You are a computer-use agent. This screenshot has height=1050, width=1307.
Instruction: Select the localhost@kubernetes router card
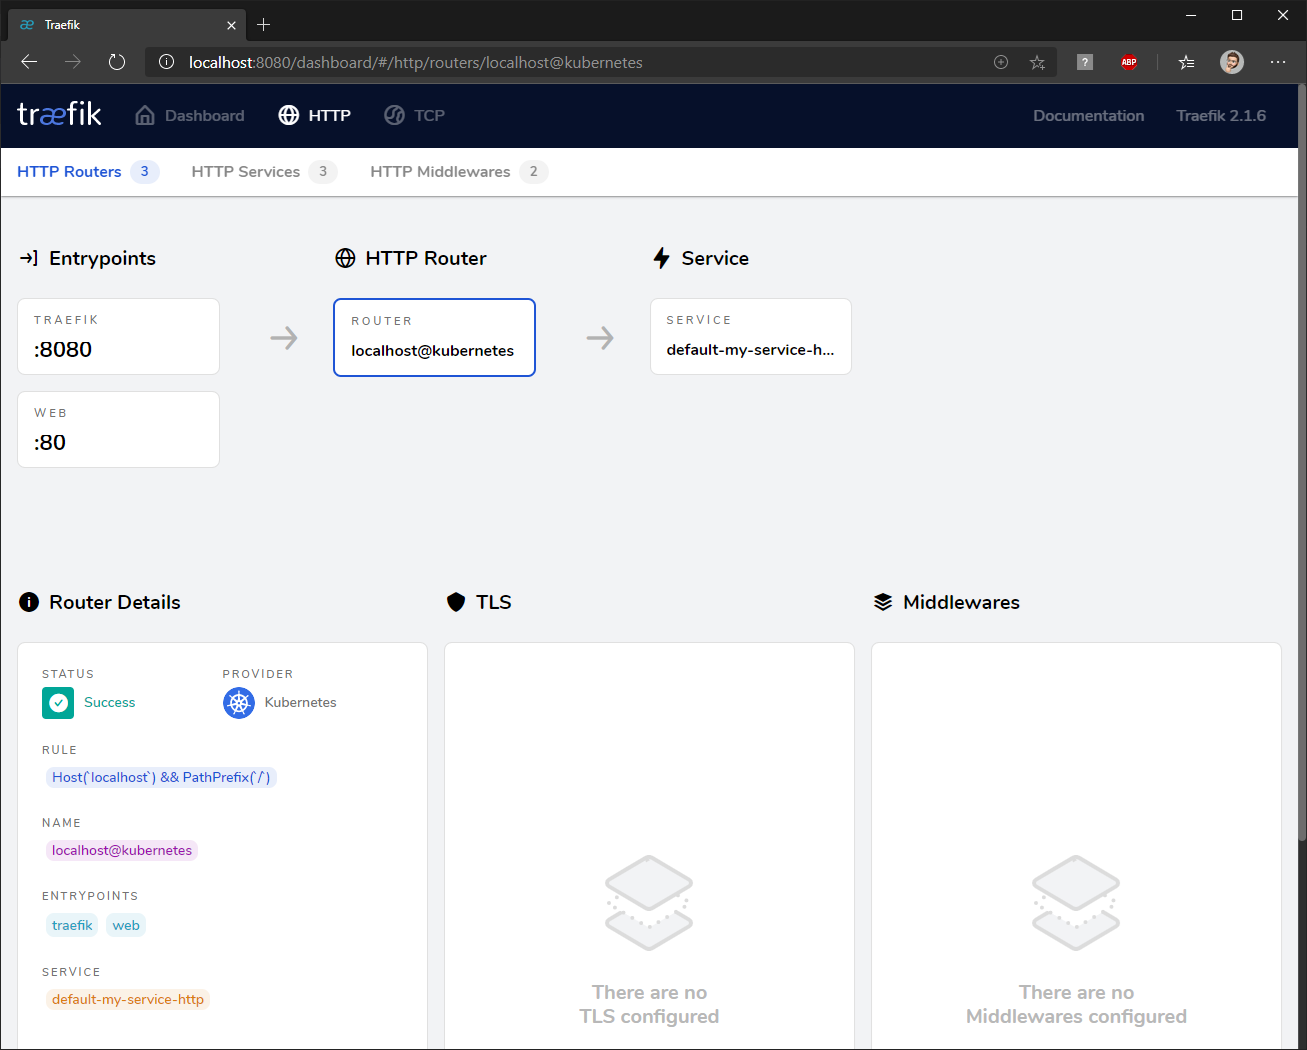435,338
